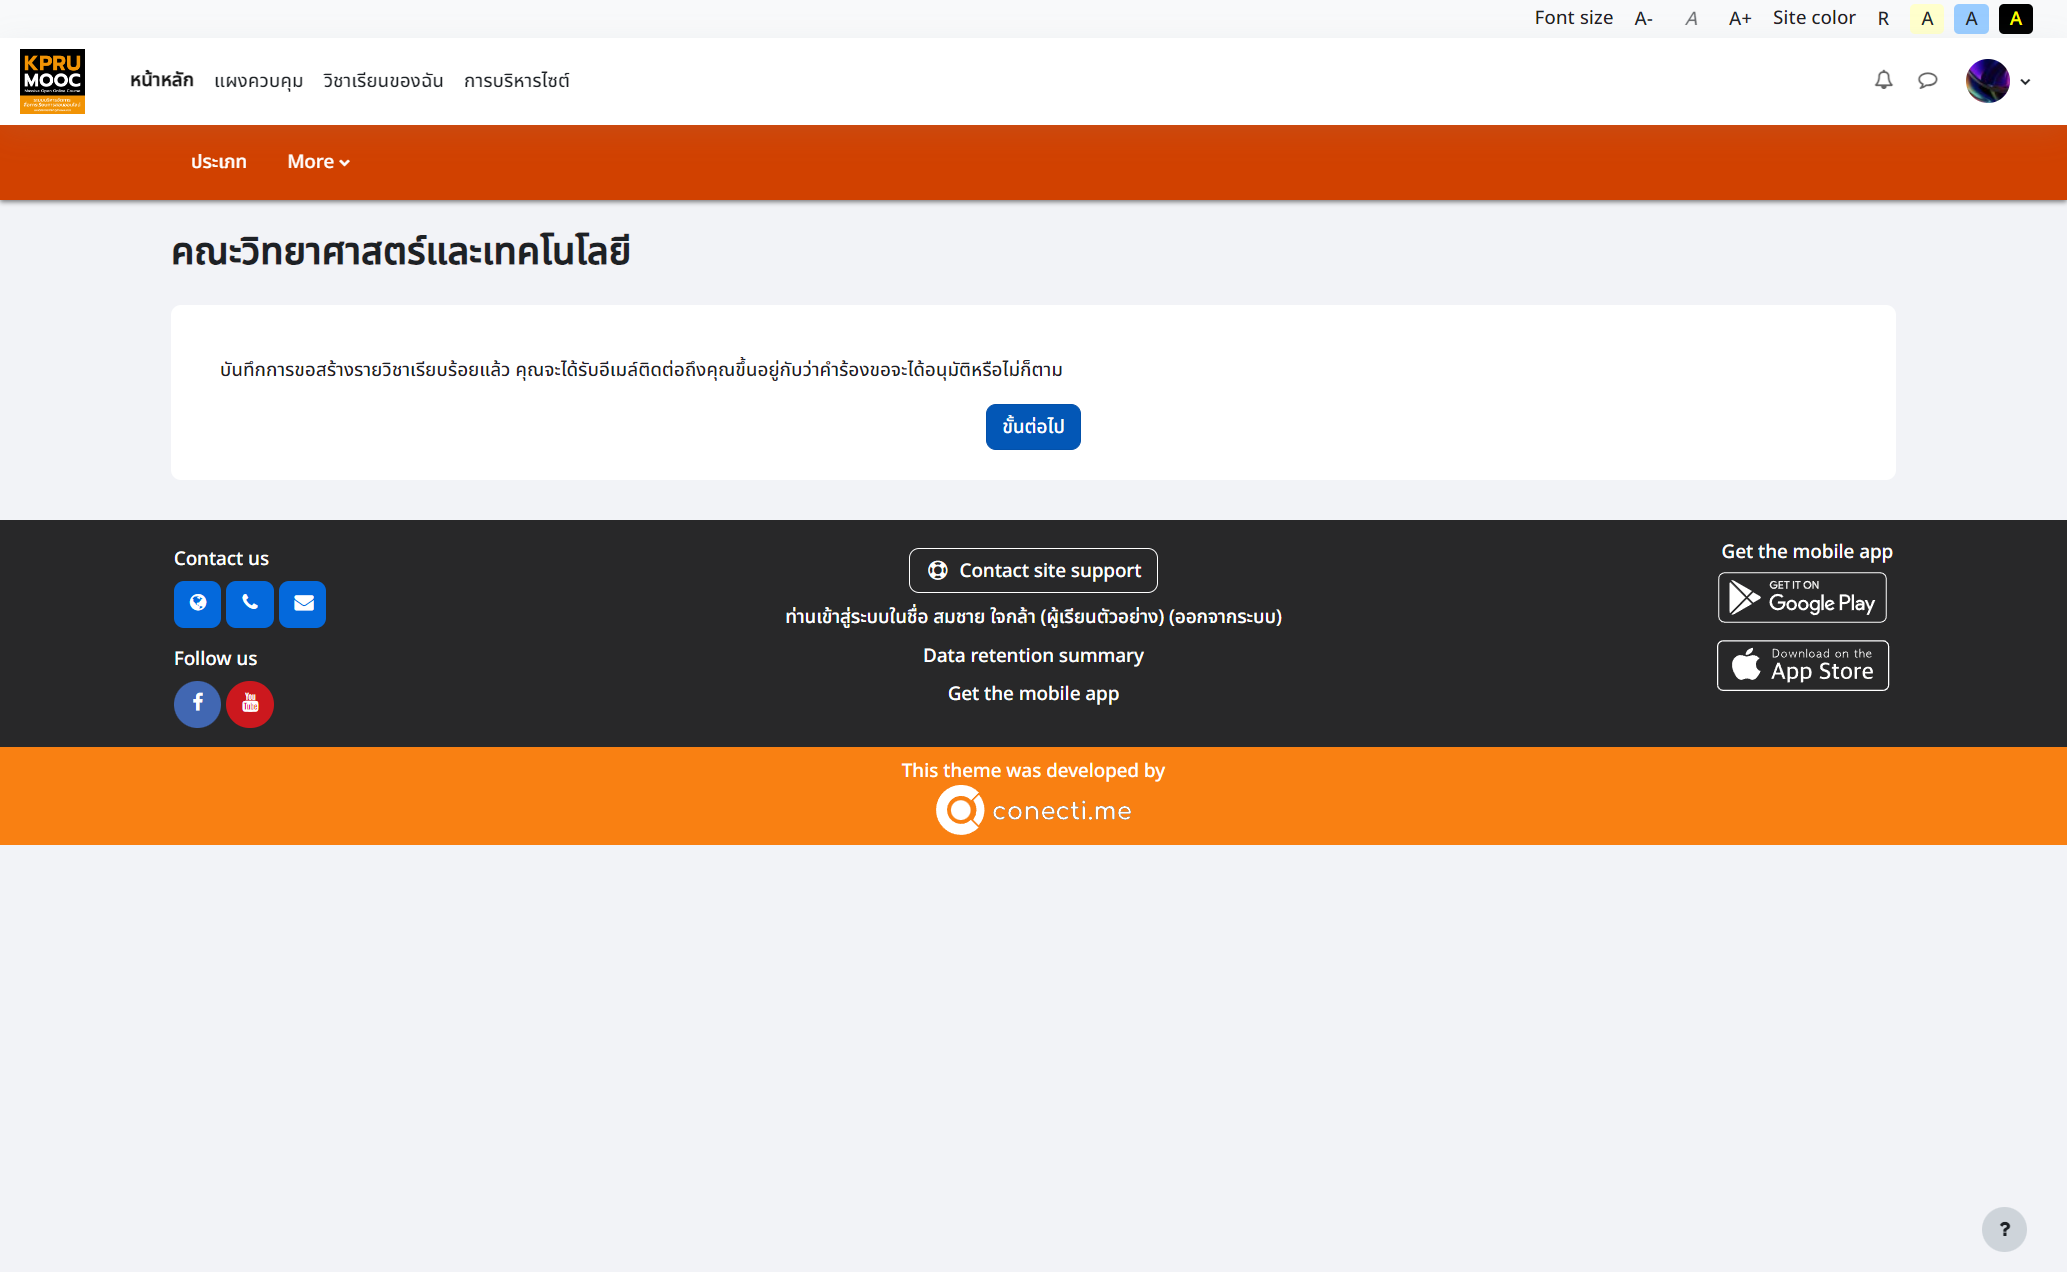
Task: Open วิชาเรียนของฉัน menu item
Action: click(x=383, y=81)
